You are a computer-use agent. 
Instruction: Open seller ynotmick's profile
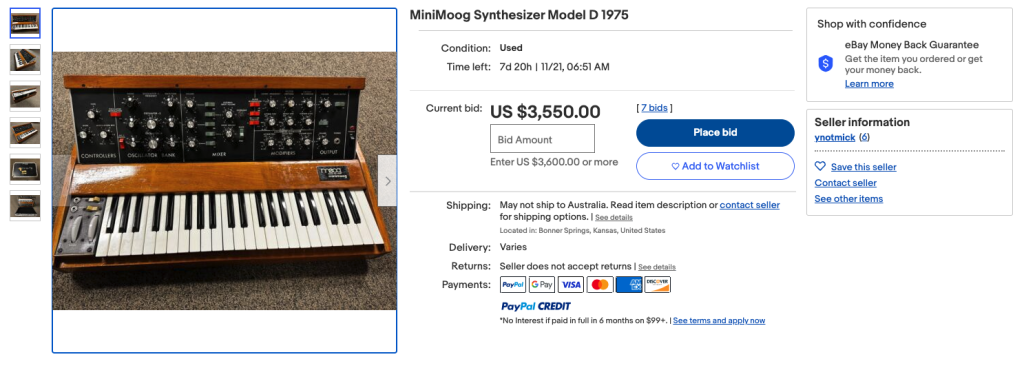coord(835,137)
